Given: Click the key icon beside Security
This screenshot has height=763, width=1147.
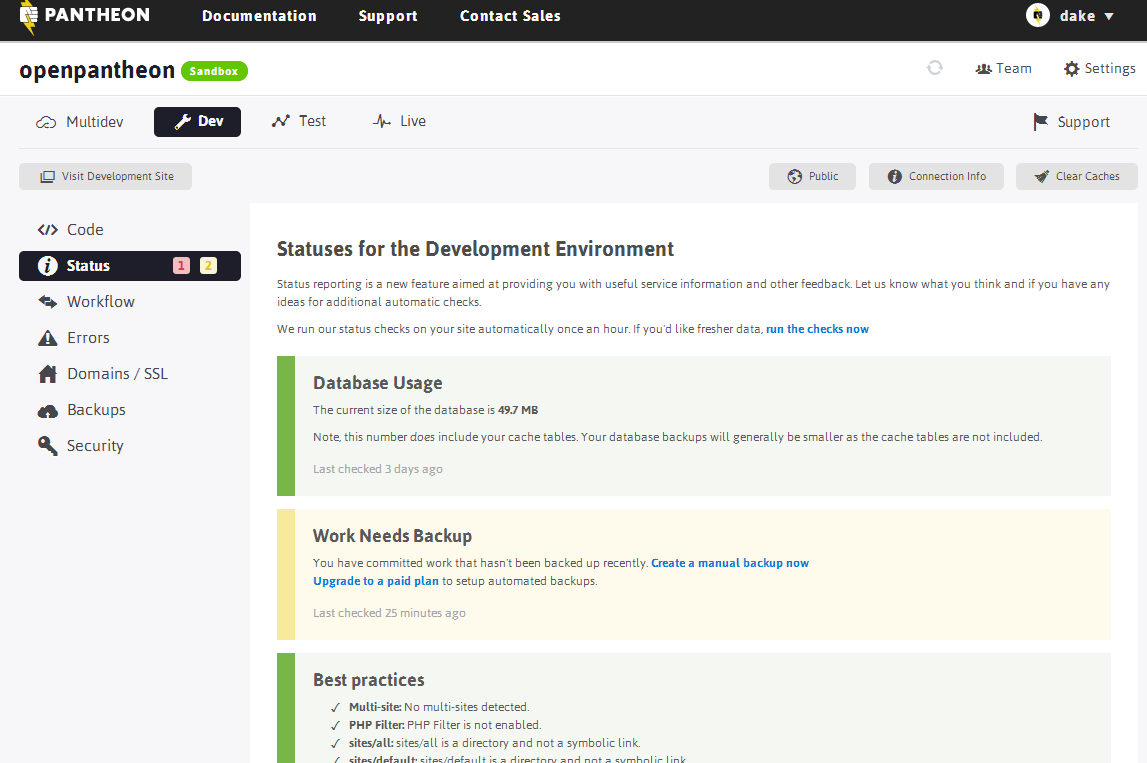Looking at the screenshot, I should (48, 446).
